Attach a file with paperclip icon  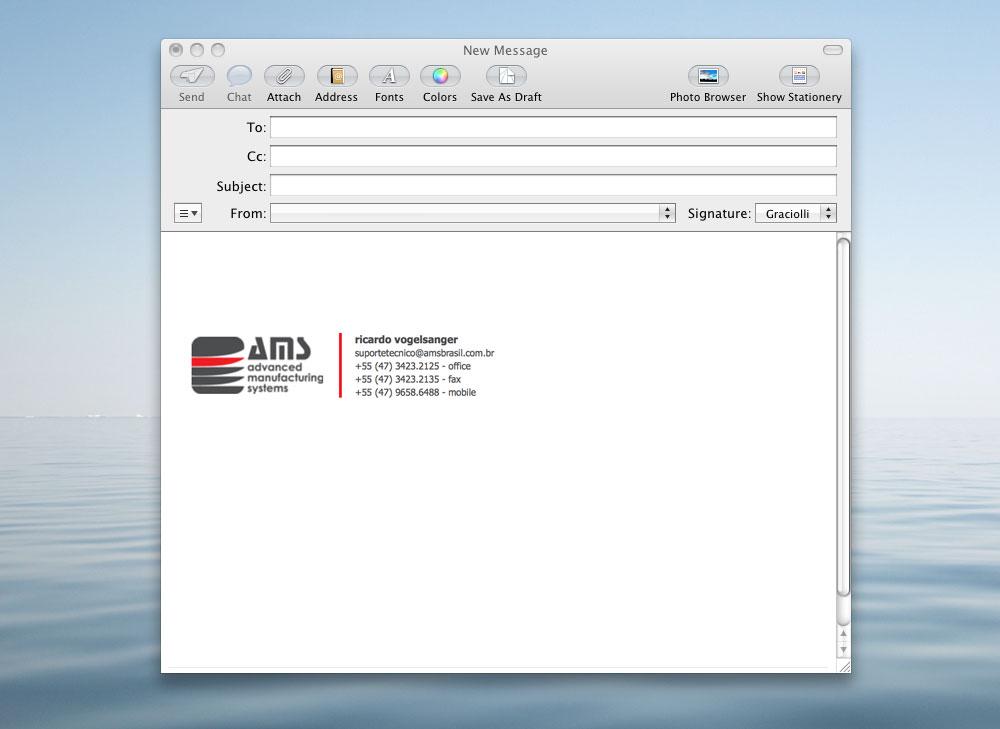(x=284, y=76)
